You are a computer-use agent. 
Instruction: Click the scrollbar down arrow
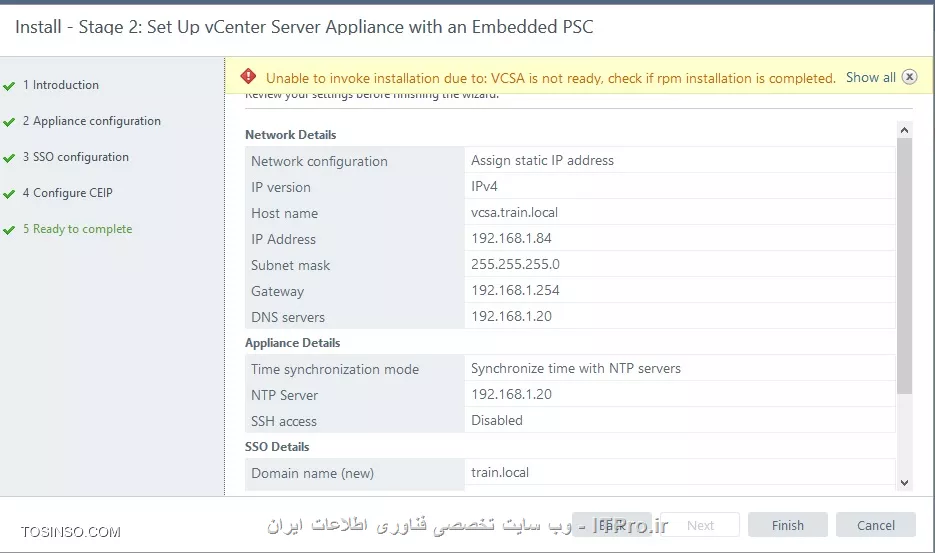click(x=905, y=483)
